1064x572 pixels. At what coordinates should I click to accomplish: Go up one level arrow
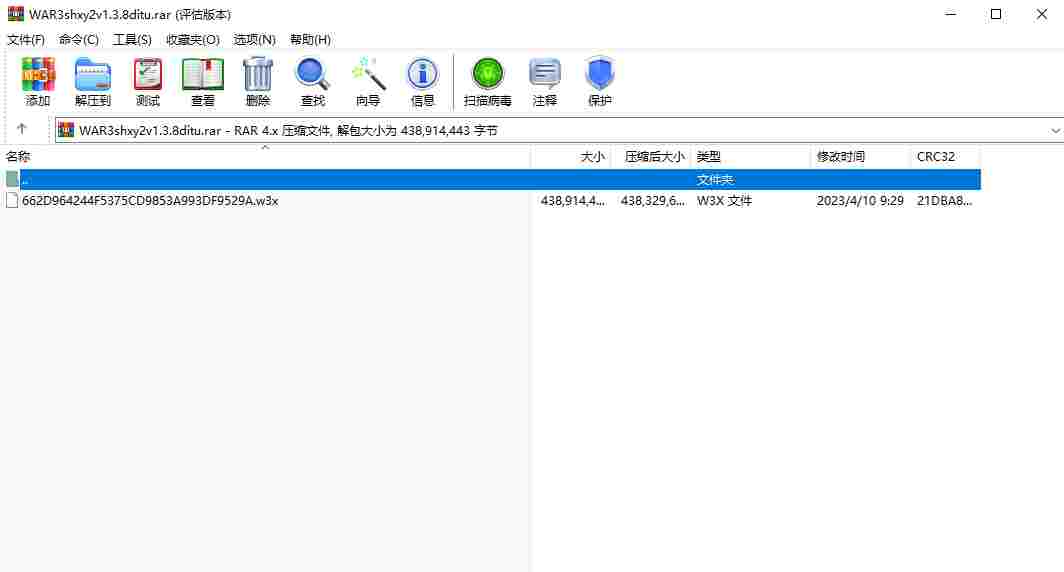pyautogui.click(x=22, y=129)
